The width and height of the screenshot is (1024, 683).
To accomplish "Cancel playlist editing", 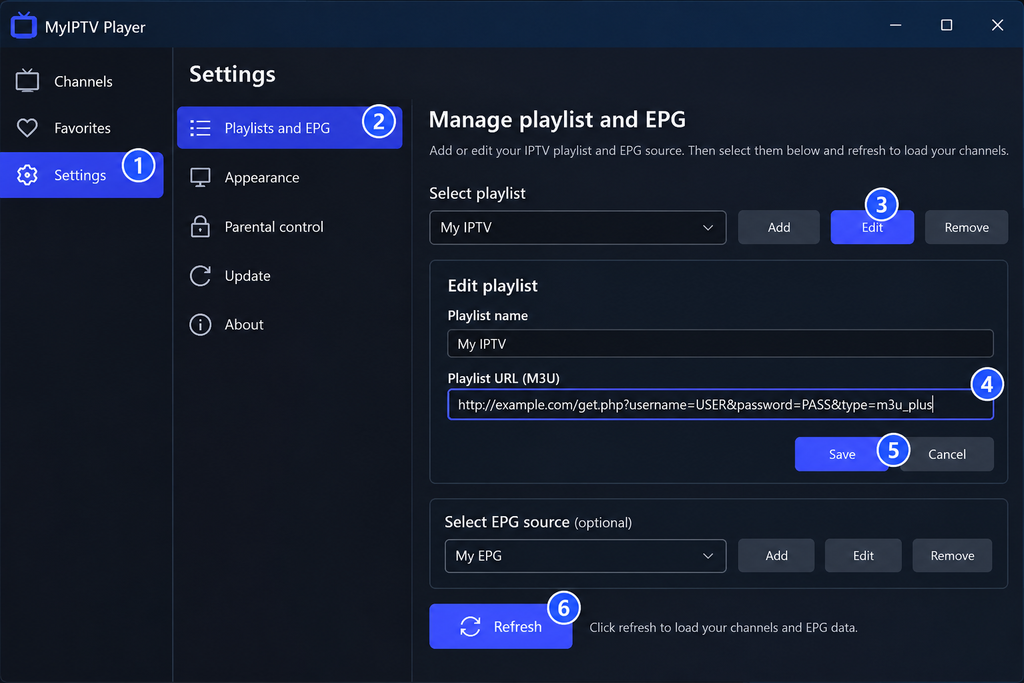I will coord(947,454).
